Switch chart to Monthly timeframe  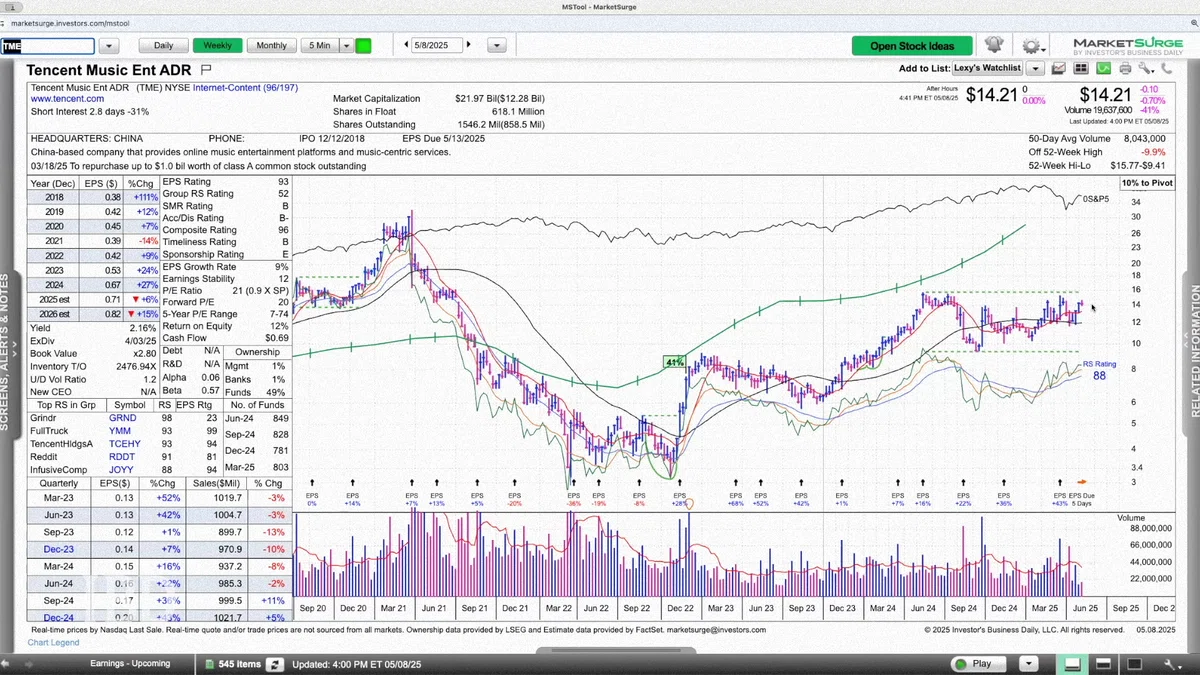click(271, 45)
